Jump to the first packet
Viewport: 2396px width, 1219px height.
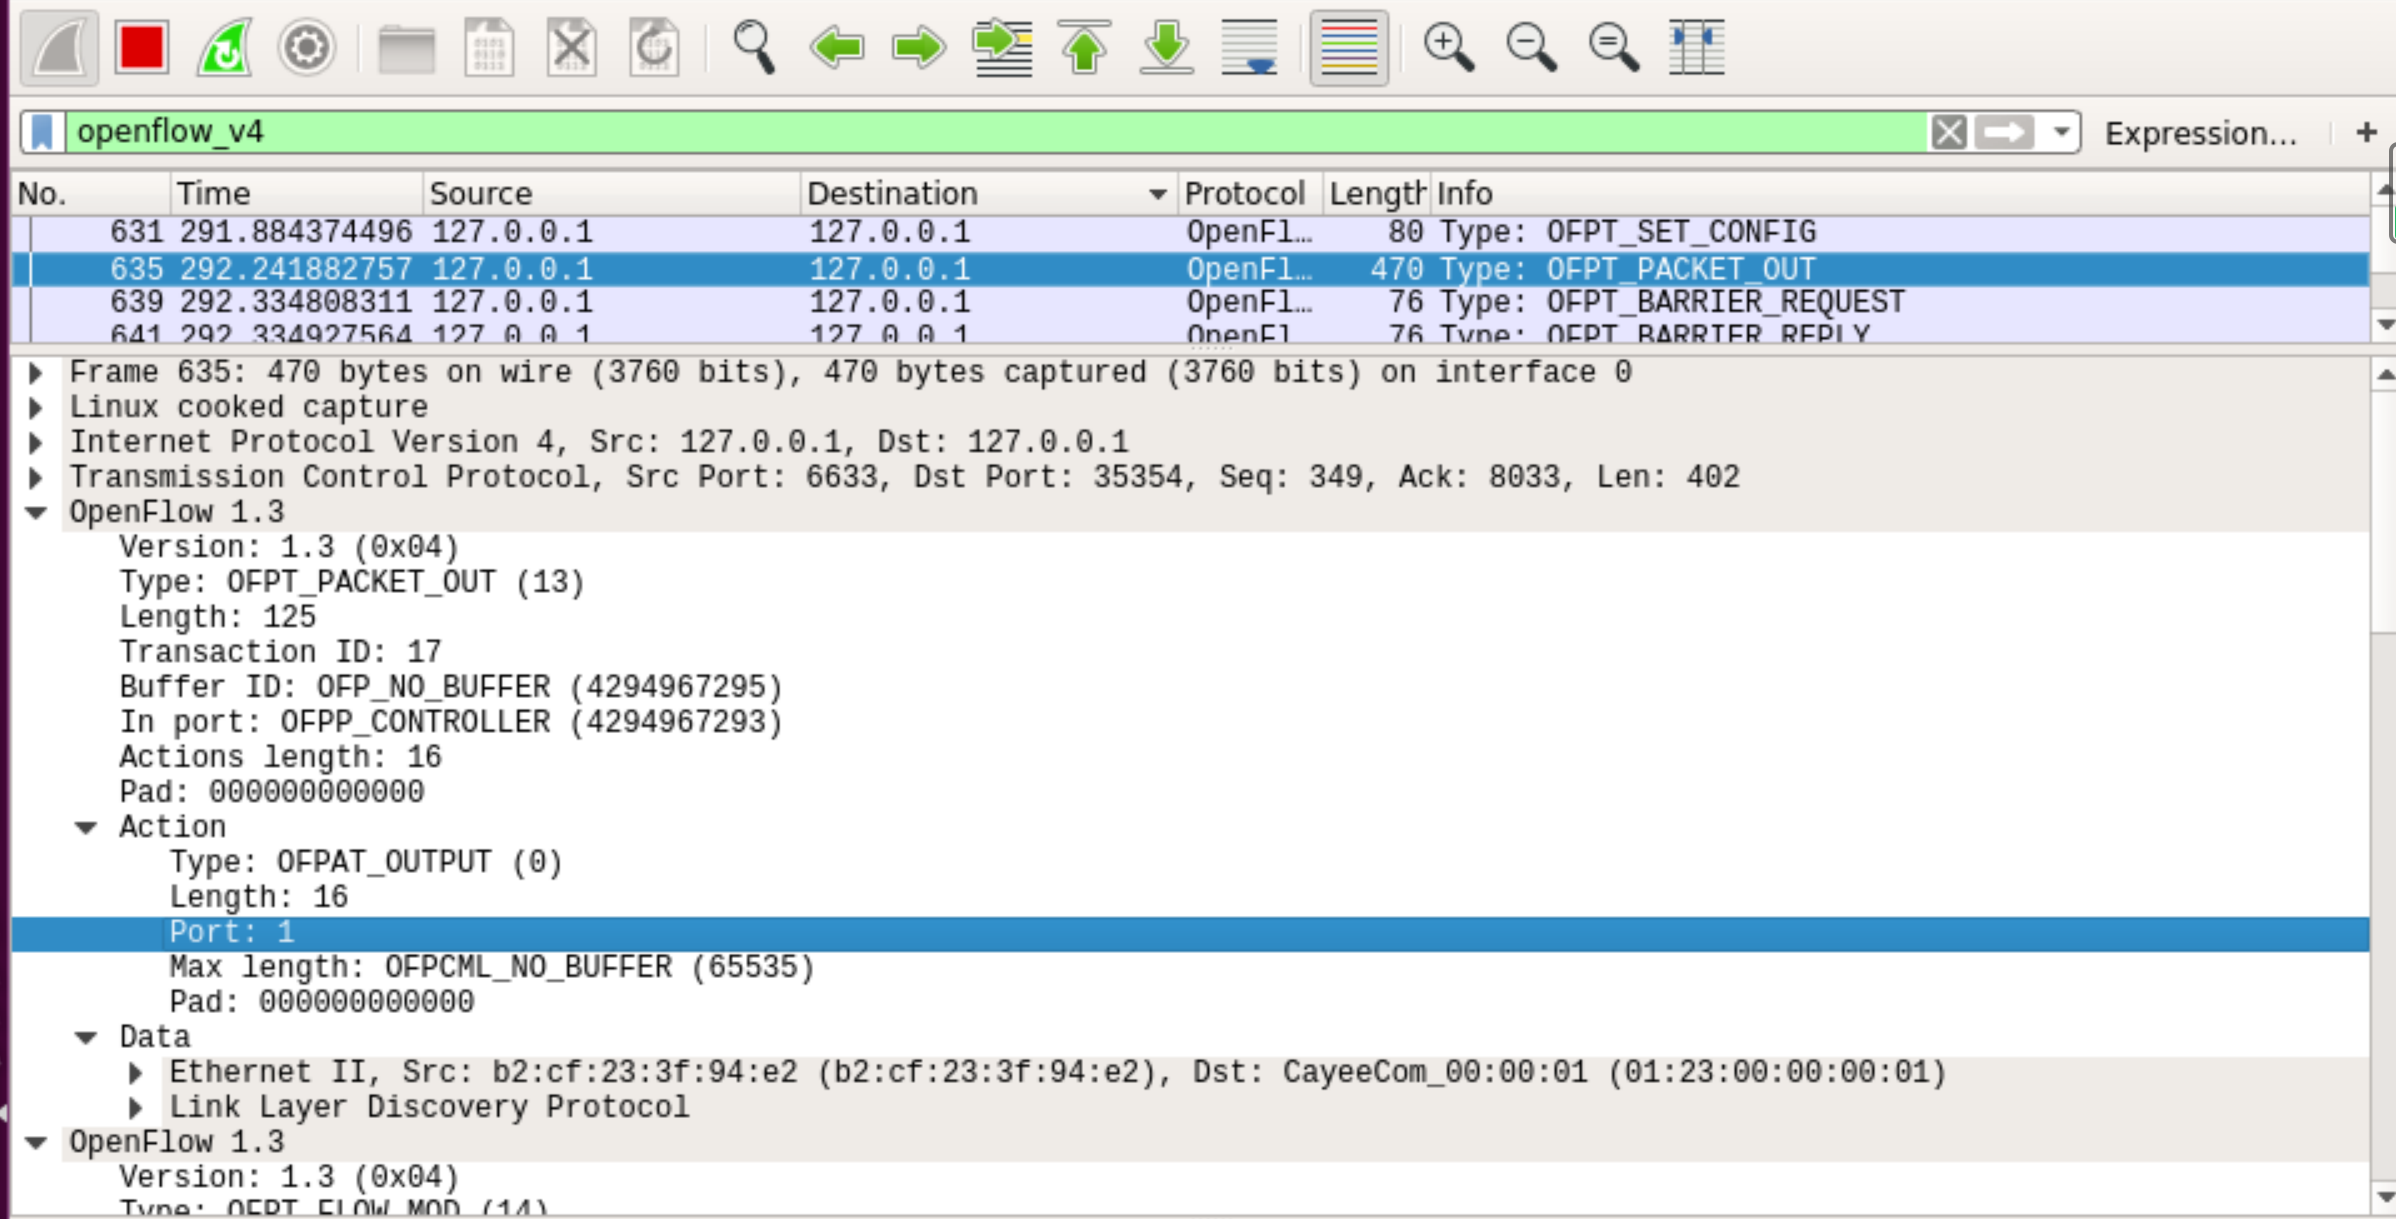1084,47
